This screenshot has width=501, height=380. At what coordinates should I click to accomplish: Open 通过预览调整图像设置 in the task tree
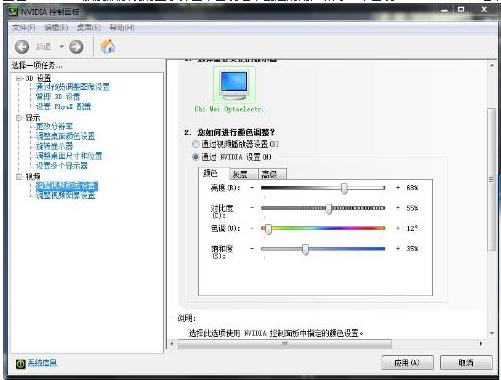73,87
